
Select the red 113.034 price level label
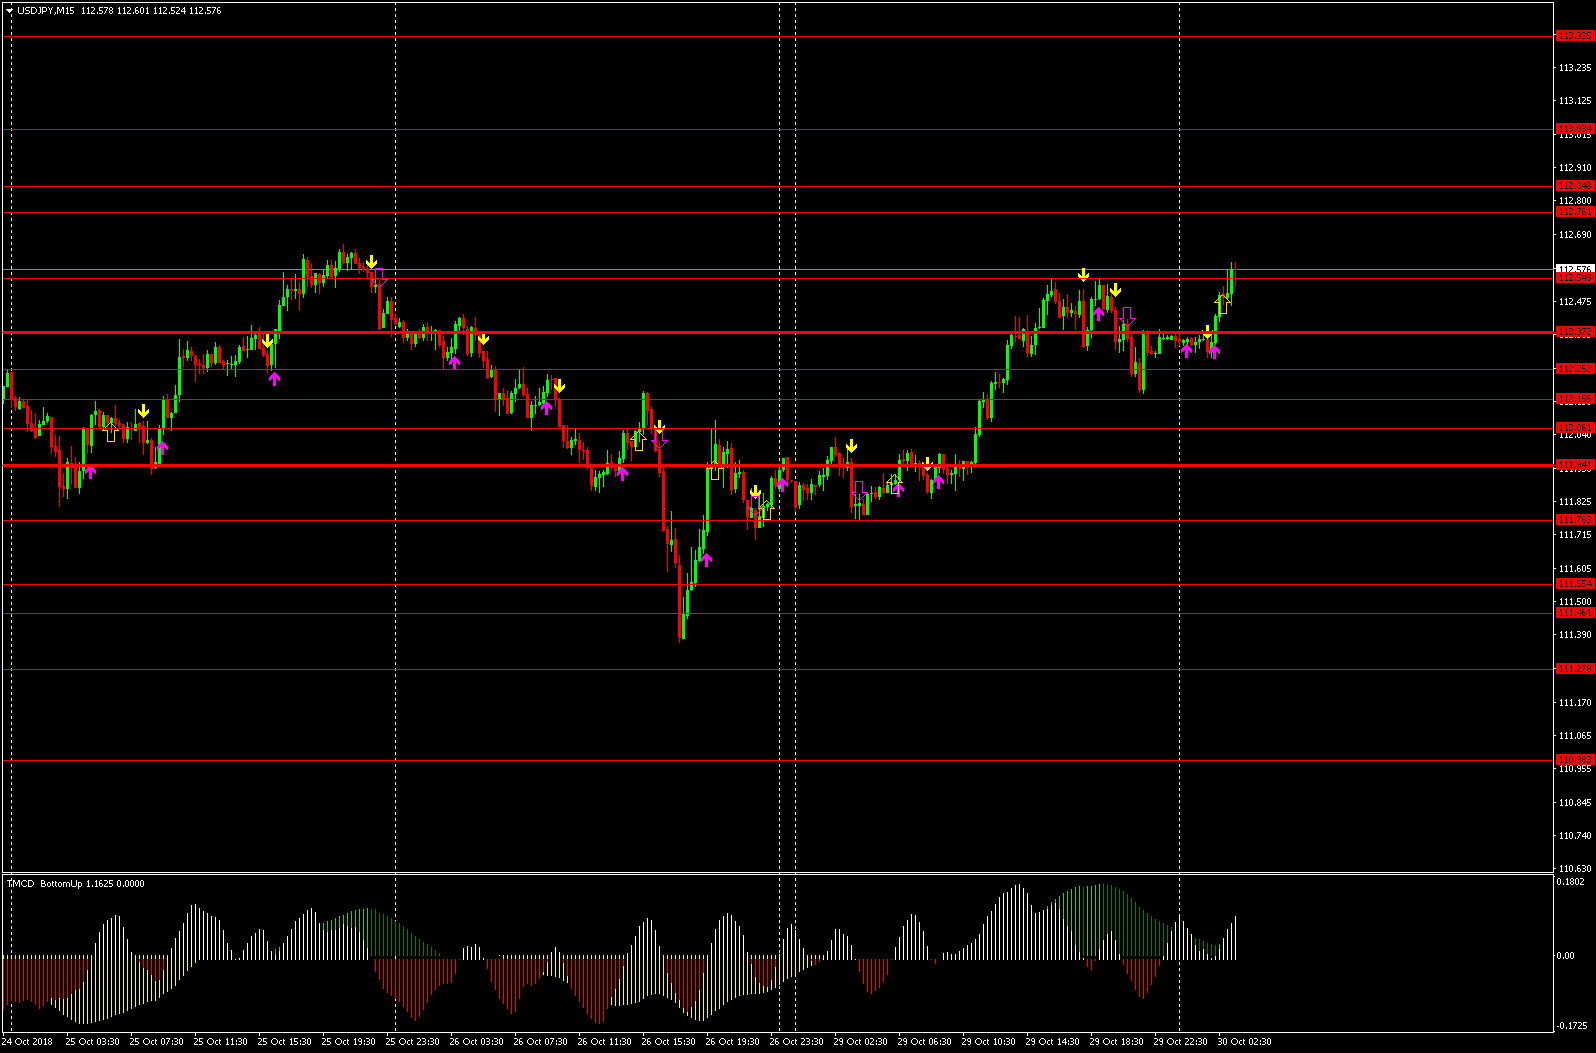coord(1574,129)
